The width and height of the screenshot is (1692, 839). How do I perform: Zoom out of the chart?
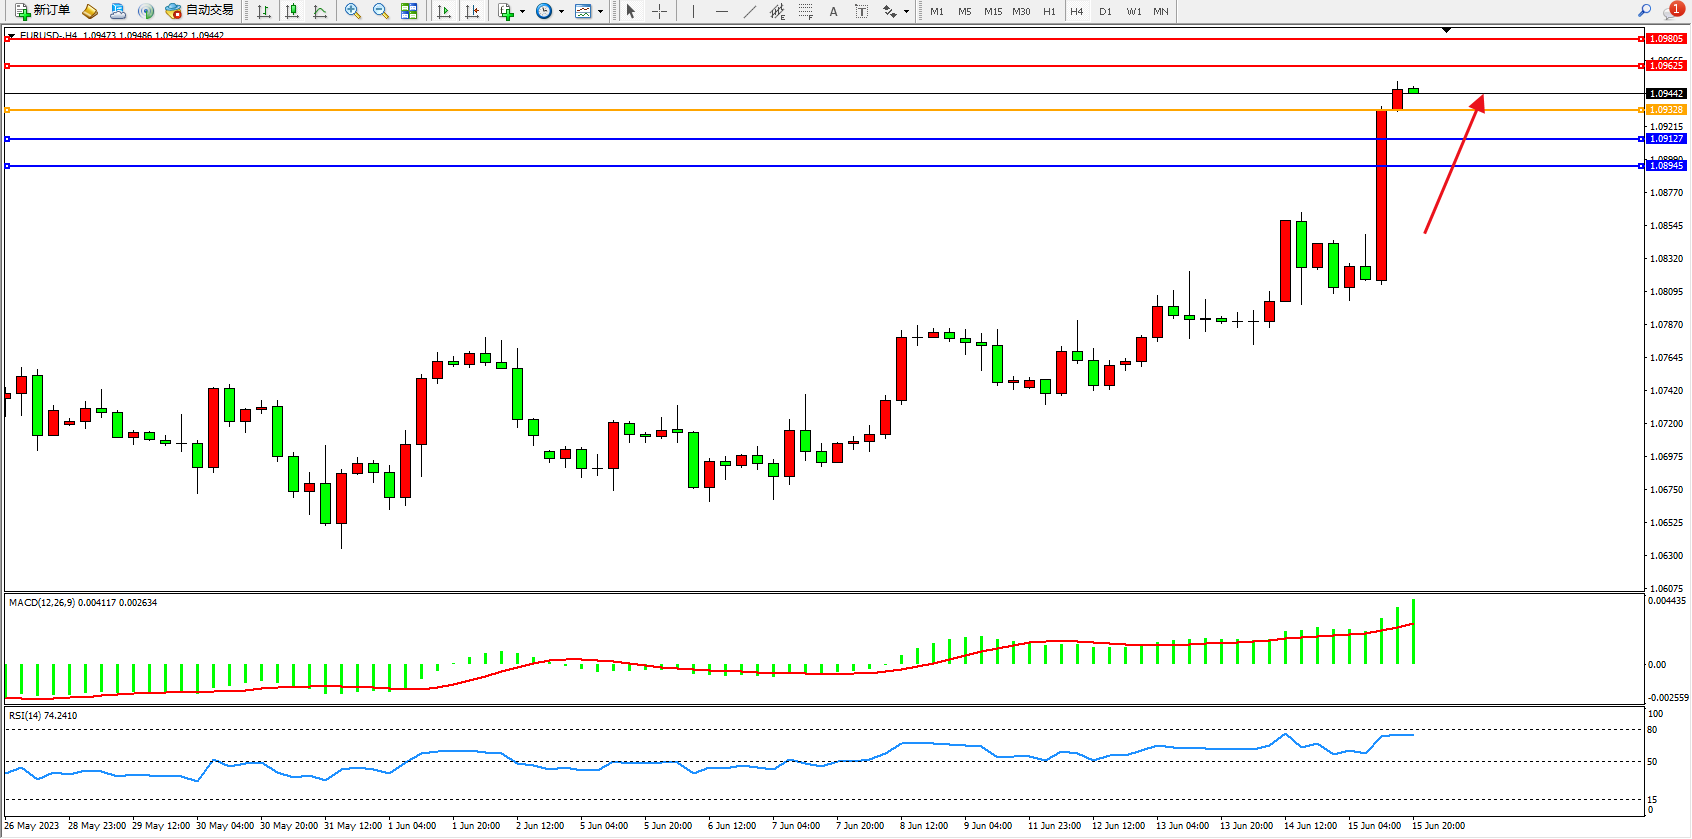click(x=381, y=11)
